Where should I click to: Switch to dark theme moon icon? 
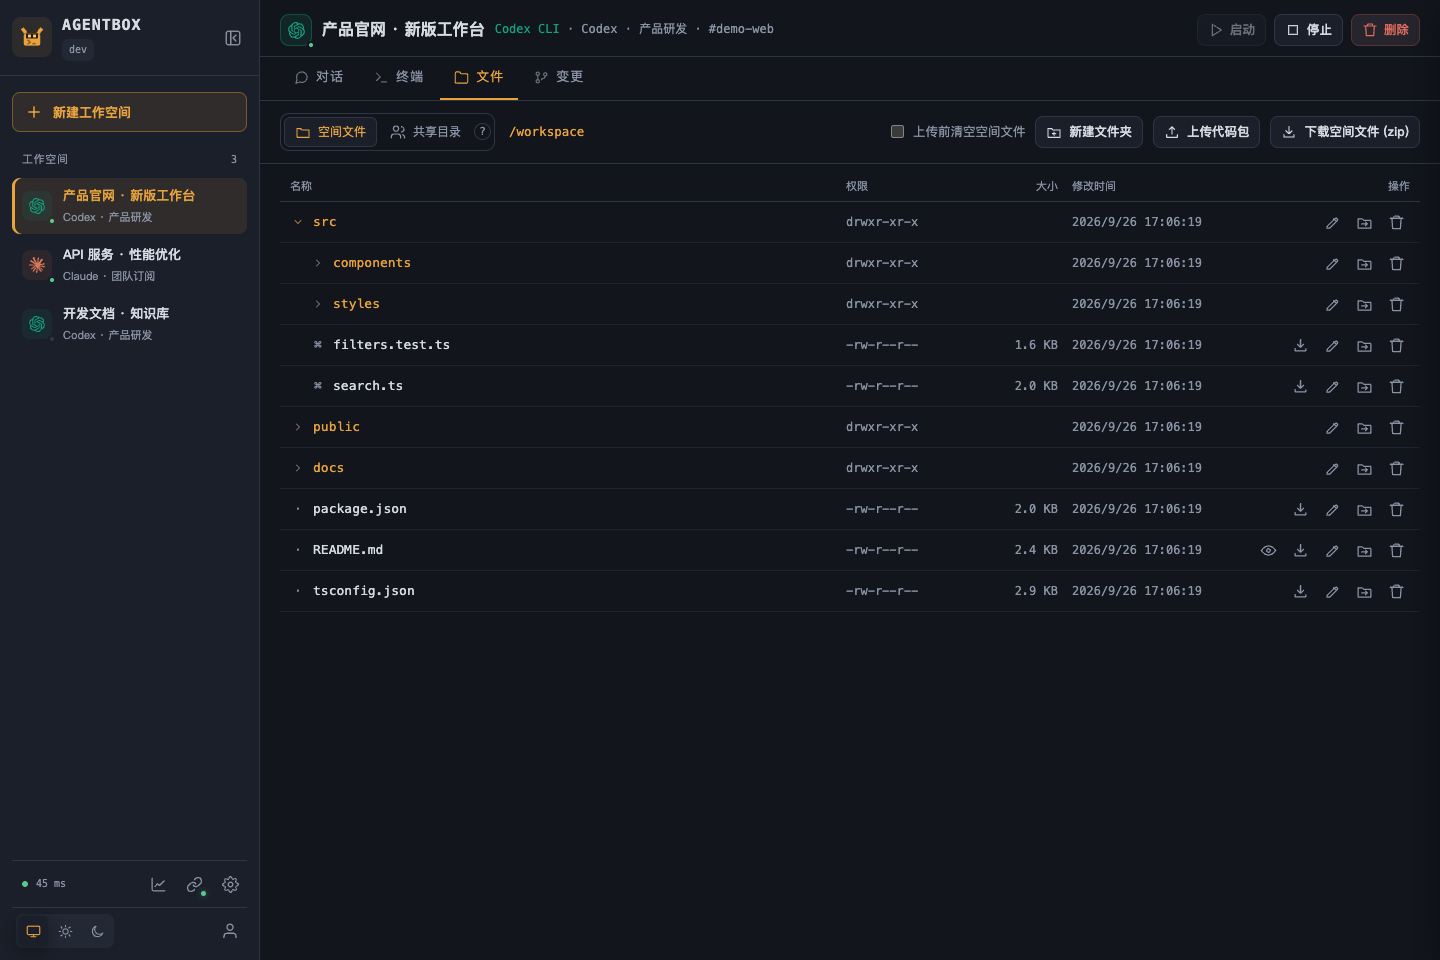click(97, 931)
